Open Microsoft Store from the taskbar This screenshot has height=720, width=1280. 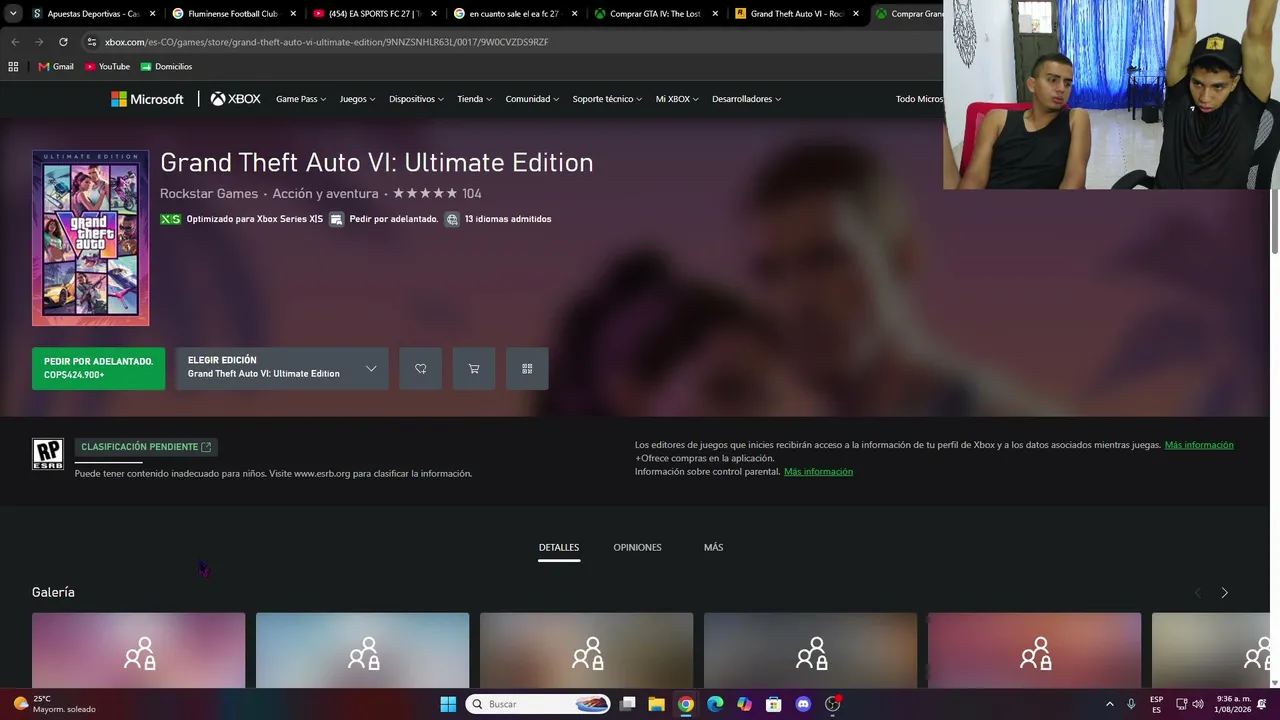pyautogui.click(x=773, y=704)
